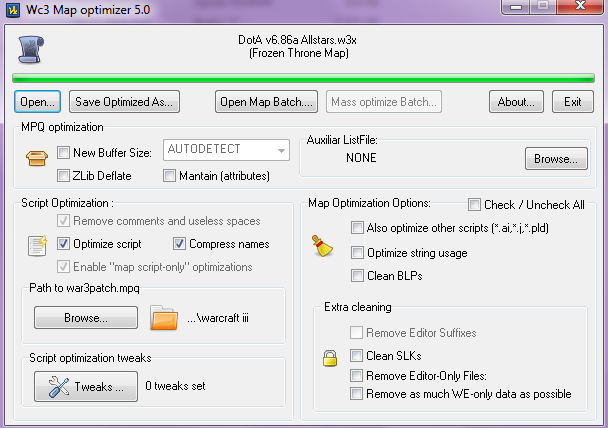Check the Mantain (attributes) option

pos(169,176)
